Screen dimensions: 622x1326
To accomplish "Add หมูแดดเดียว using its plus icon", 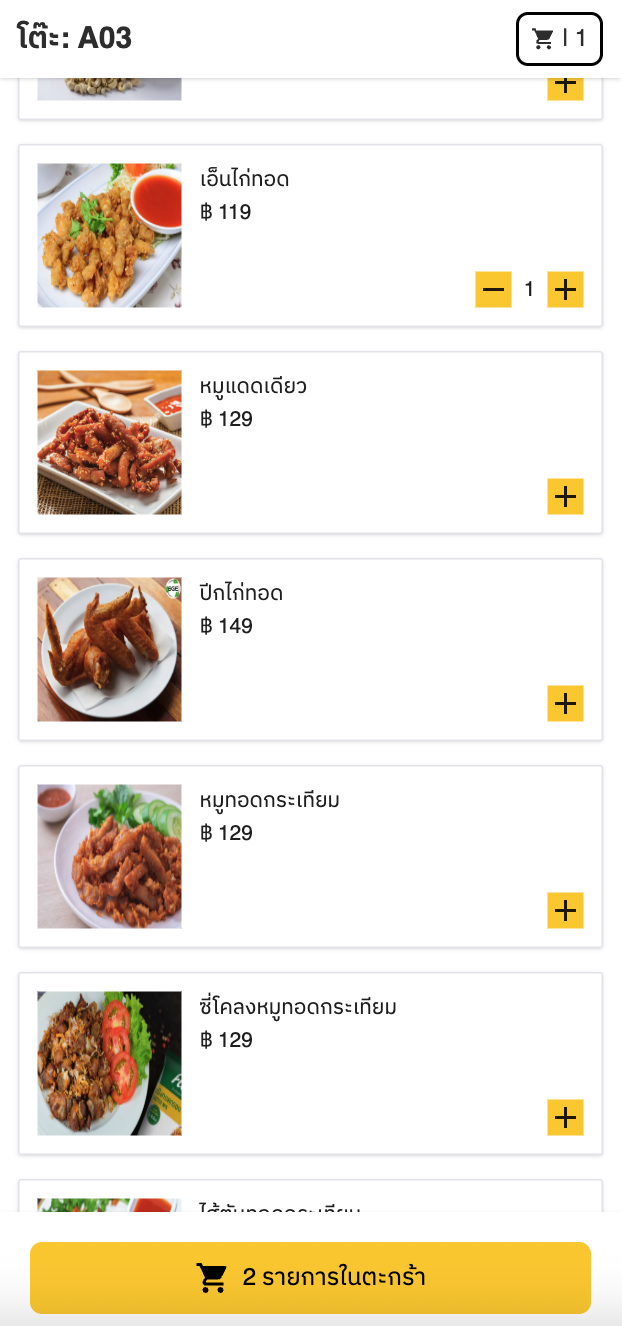I will 565,496.
